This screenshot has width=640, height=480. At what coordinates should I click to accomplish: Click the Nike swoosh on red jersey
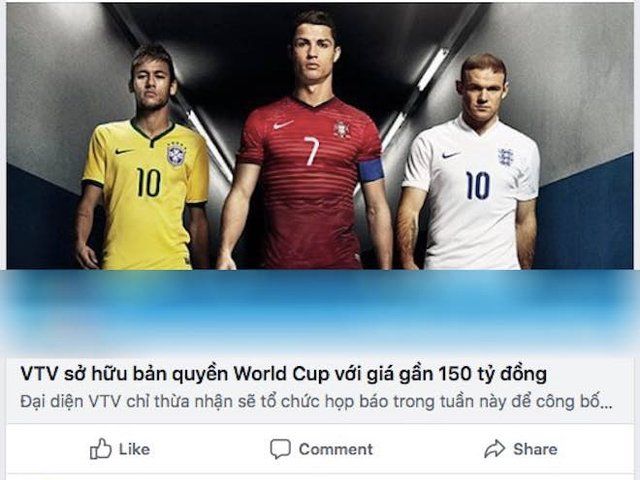[283, 124]
